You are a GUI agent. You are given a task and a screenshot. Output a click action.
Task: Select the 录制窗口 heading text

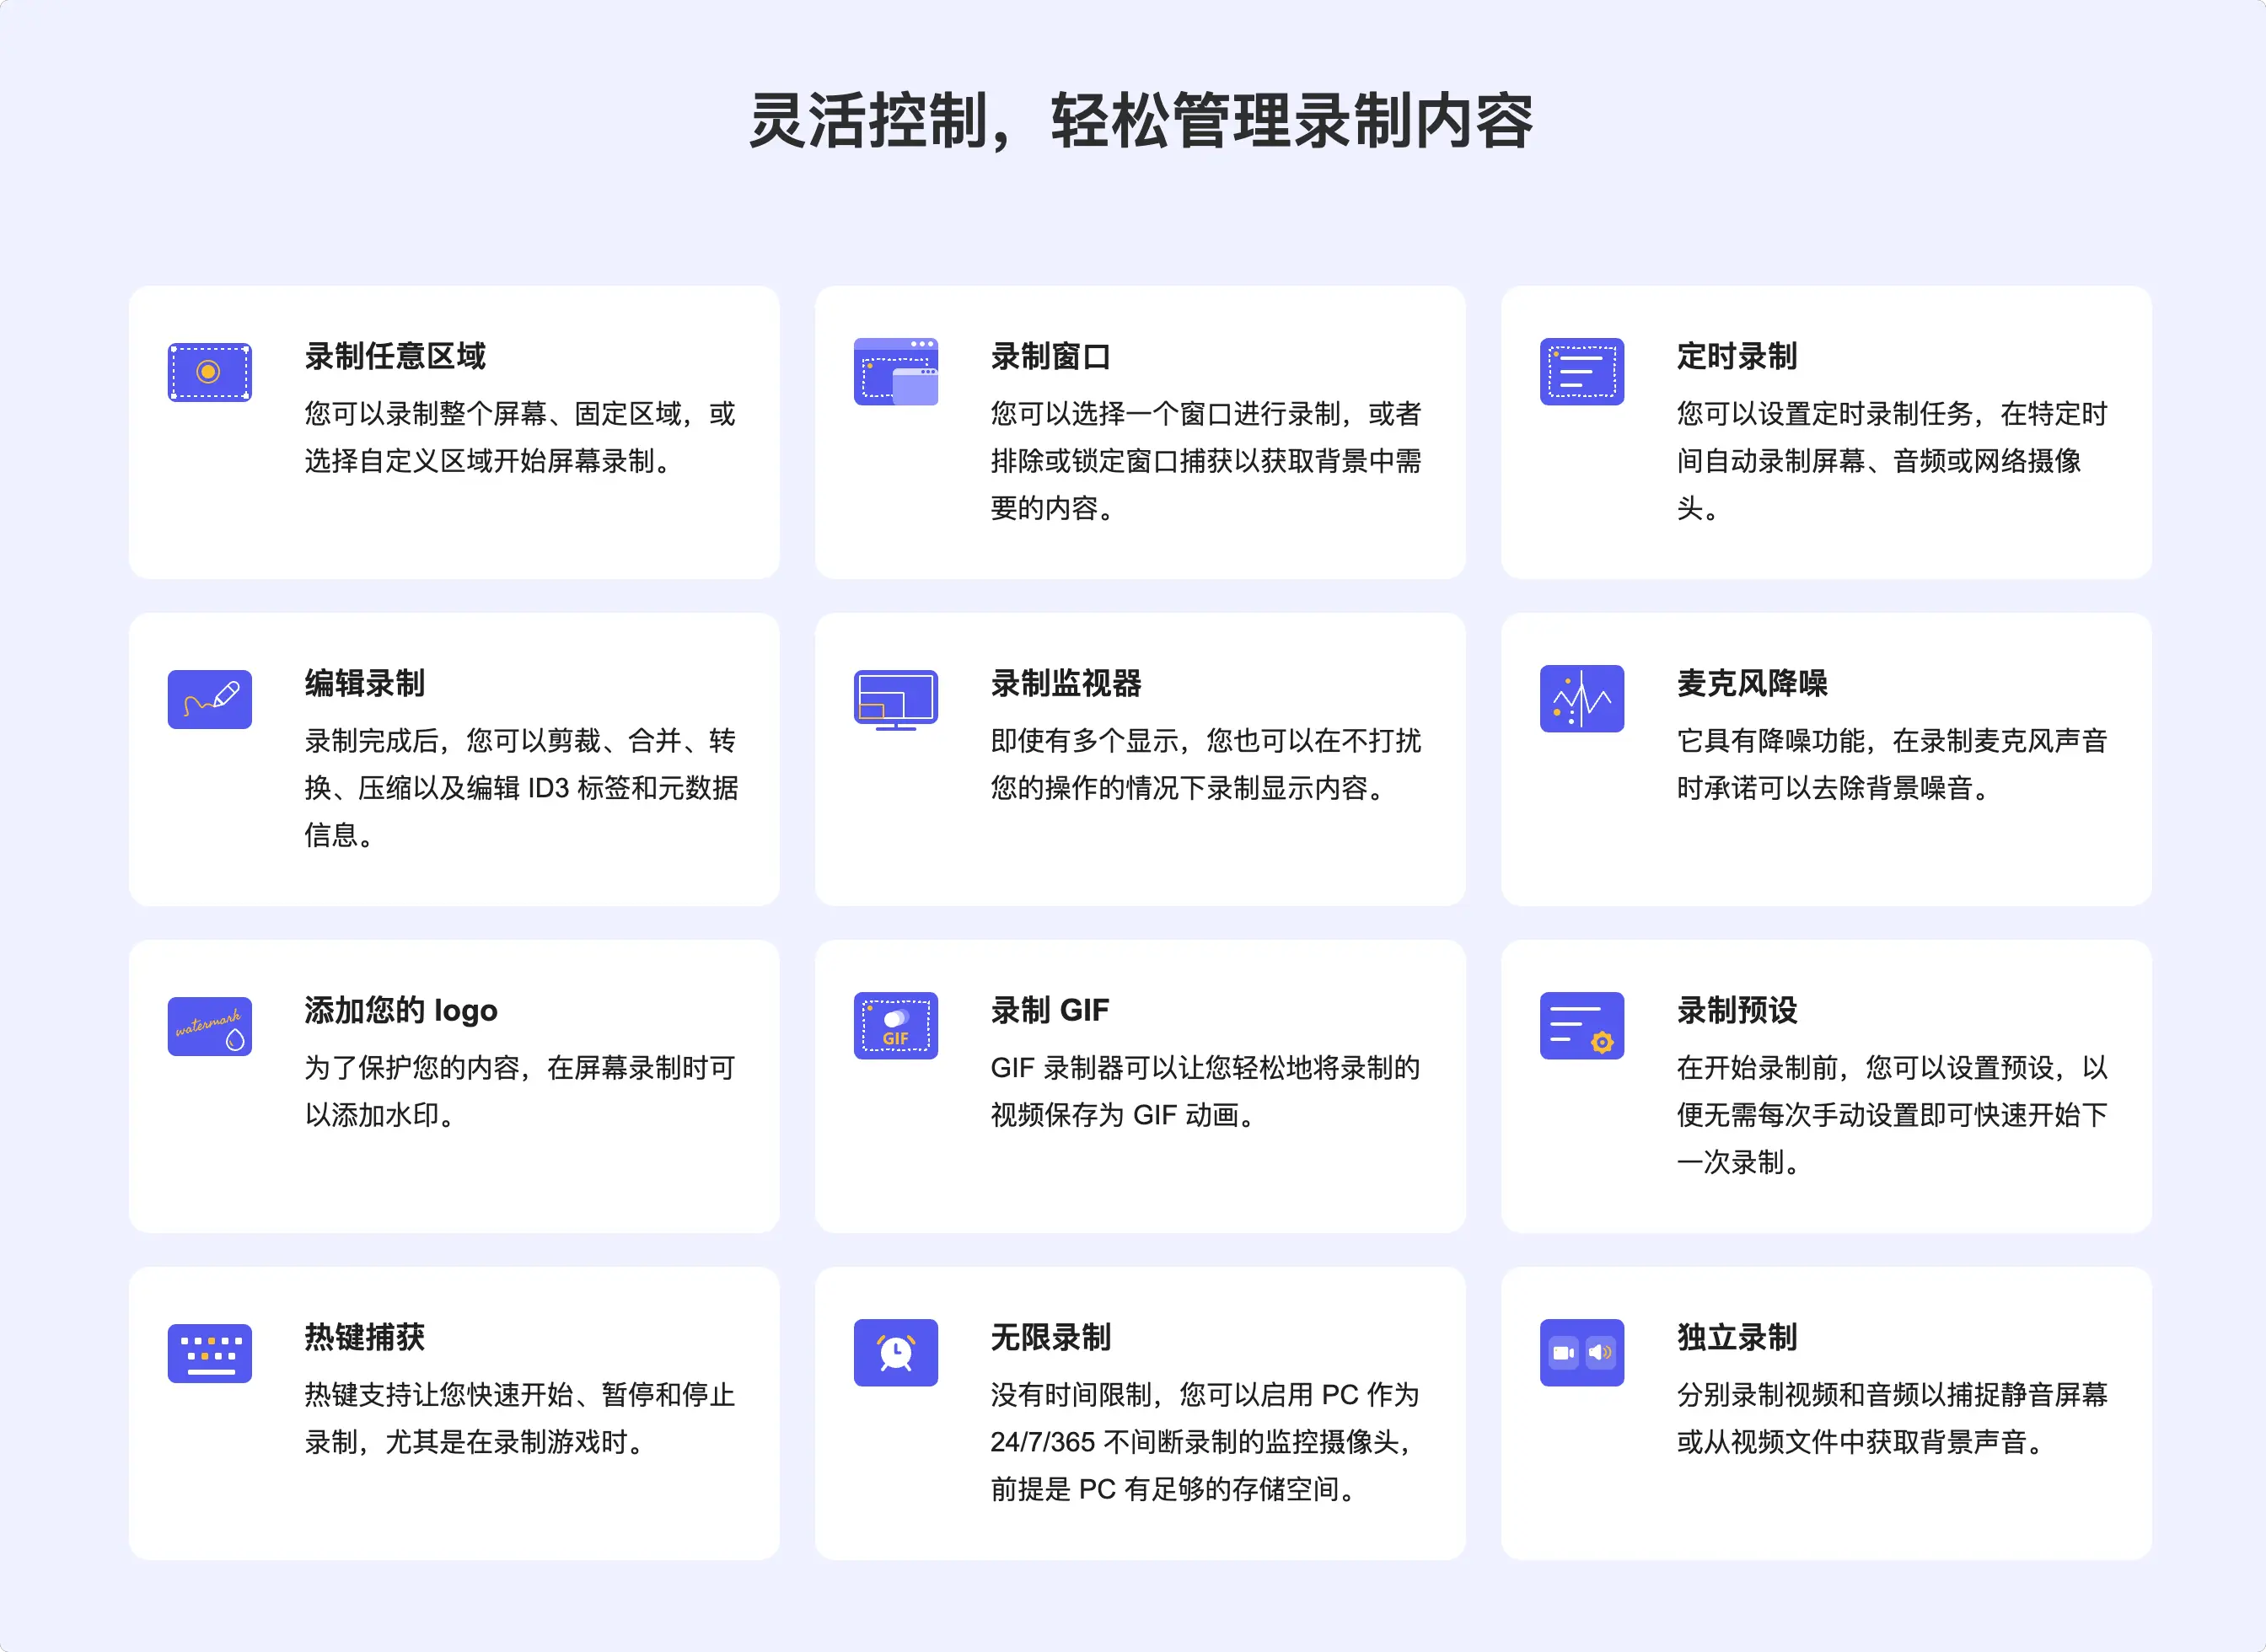coord(1050,356)
